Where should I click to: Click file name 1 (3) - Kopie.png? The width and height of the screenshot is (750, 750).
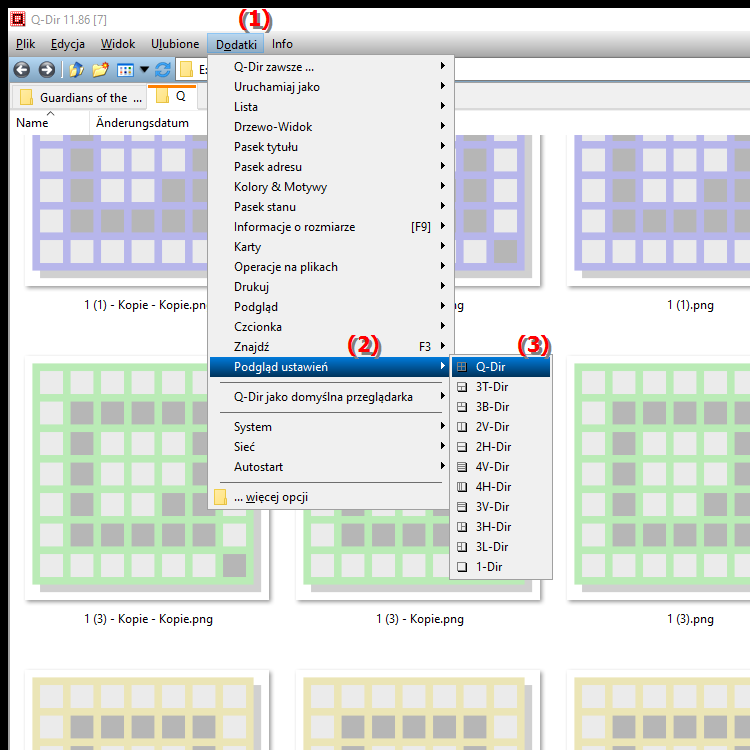(420, 619)
